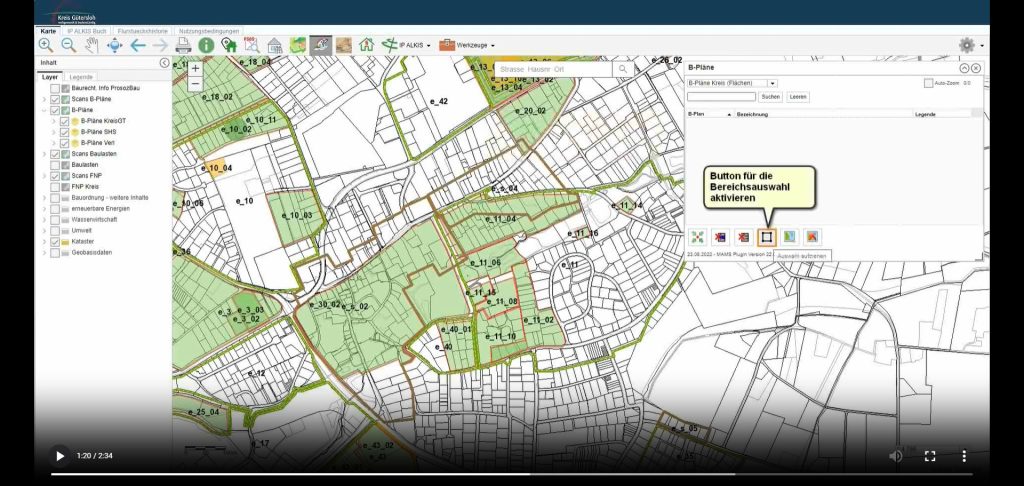The height and width of the screenshot is (486, 1024).
Task: Click the Leeren button
Action: tap(798, 97)
